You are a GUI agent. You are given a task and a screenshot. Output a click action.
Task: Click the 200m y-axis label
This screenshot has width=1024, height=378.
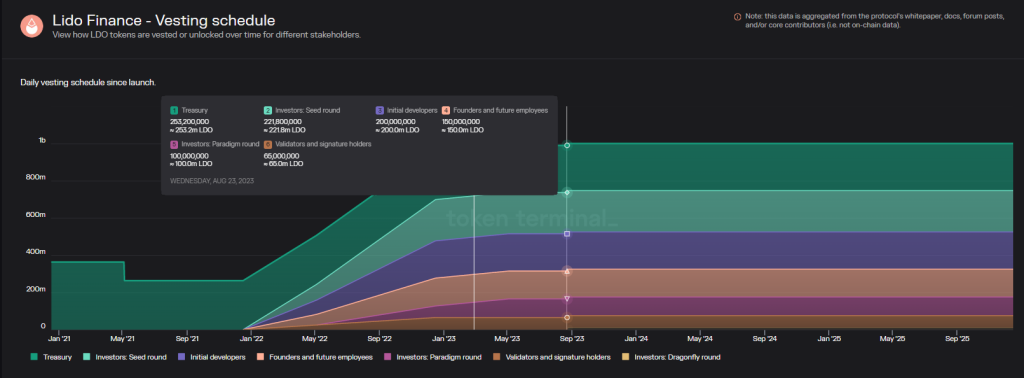tap(35, 289)
